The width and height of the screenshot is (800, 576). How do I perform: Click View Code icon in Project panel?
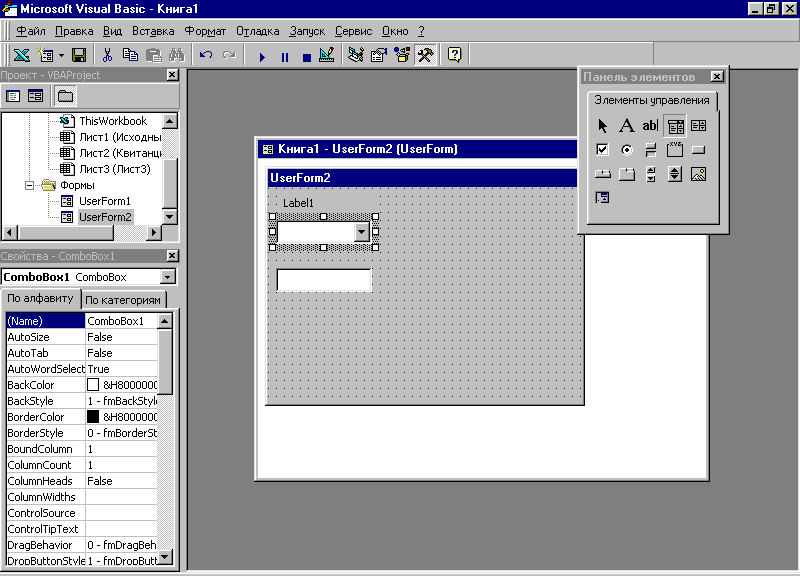click(x=13, y=96)
